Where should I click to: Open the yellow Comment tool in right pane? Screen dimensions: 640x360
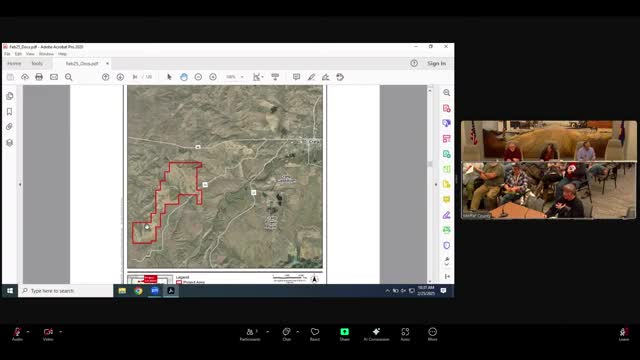tap(447, 200)
